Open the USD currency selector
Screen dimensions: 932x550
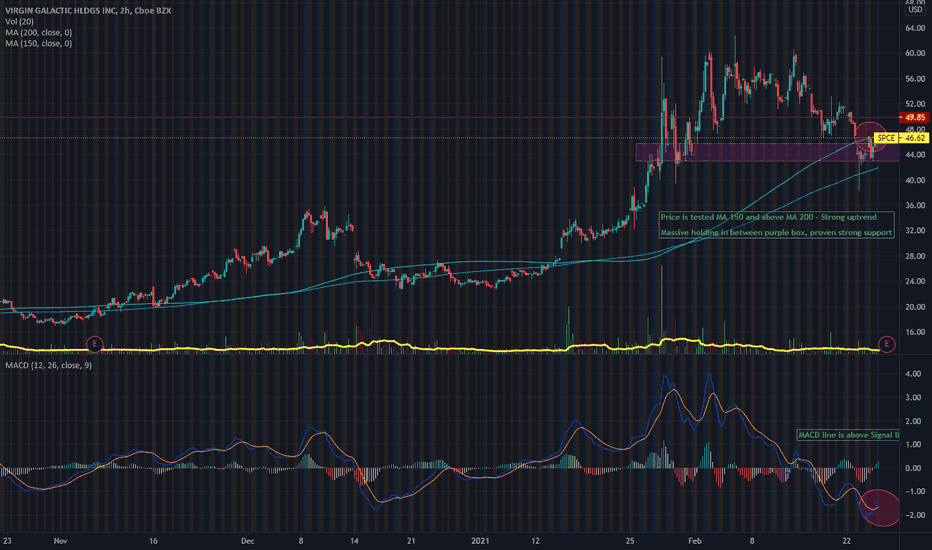(x=915, y=10)
